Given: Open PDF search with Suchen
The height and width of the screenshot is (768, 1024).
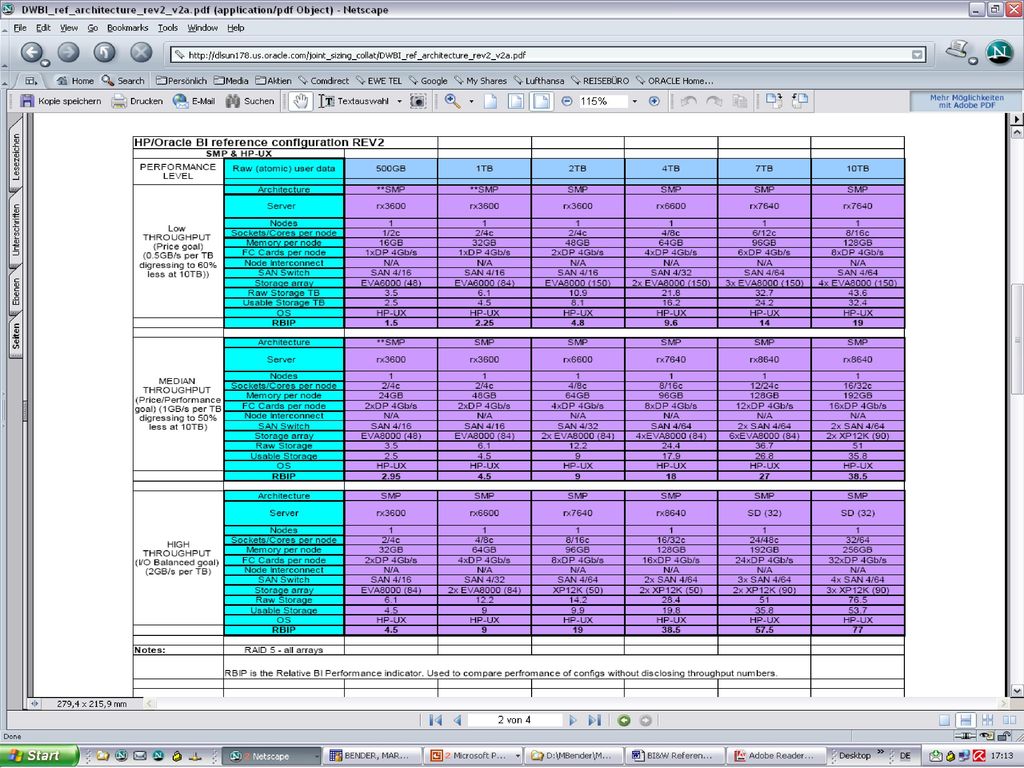Looking at the screenshot, I should (250, 101).
